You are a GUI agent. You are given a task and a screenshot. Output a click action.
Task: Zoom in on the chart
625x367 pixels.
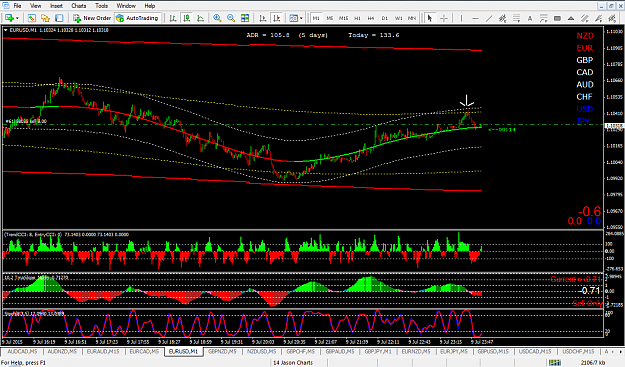tap(217, 18)
